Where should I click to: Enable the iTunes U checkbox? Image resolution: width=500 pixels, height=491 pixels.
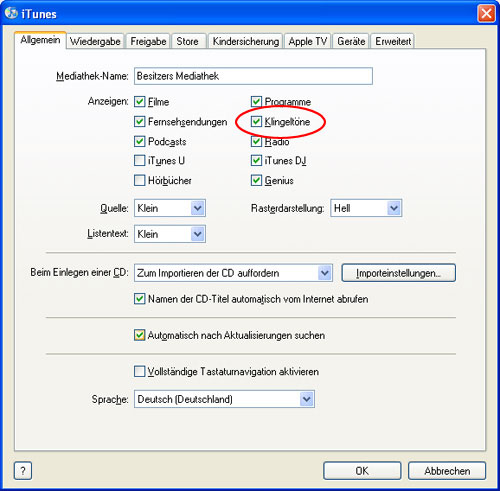click(x=139, y=161)
